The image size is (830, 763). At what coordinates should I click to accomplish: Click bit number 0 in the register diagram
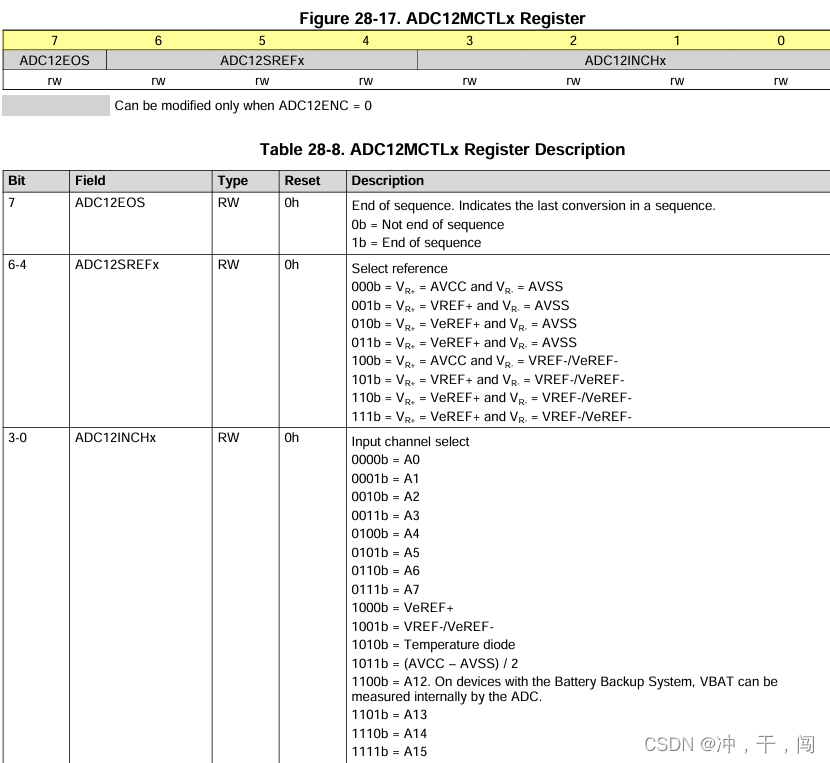[780, 40]
